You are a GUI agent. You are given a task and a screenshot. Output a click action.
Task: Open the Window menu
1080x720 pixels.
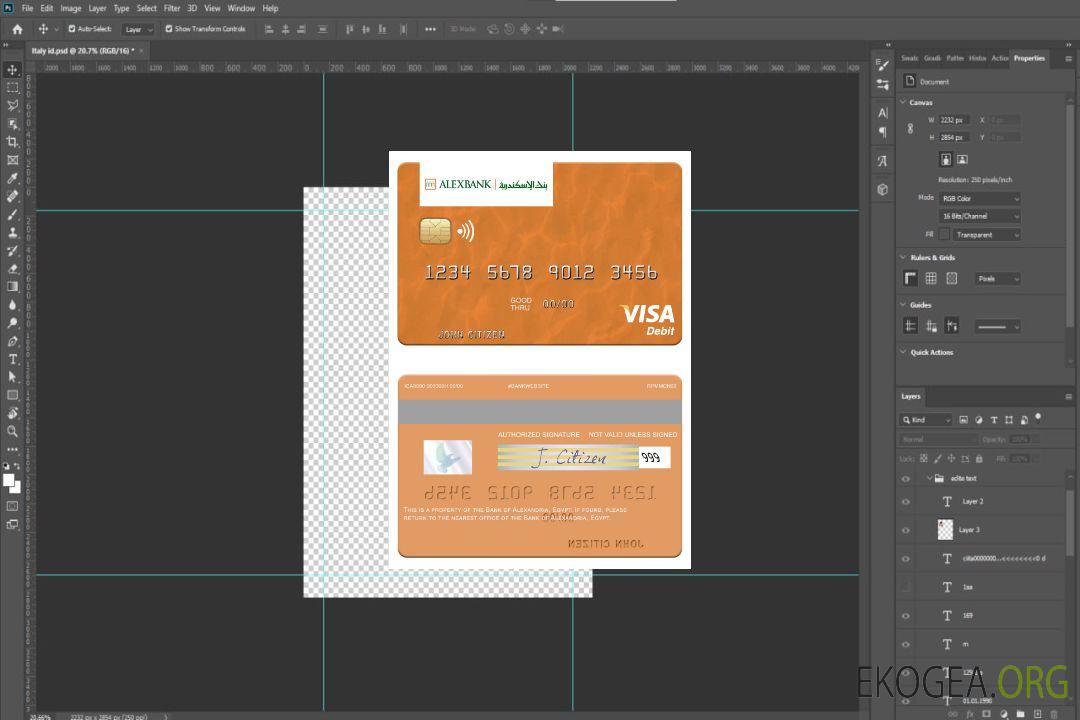coord(241,8)
